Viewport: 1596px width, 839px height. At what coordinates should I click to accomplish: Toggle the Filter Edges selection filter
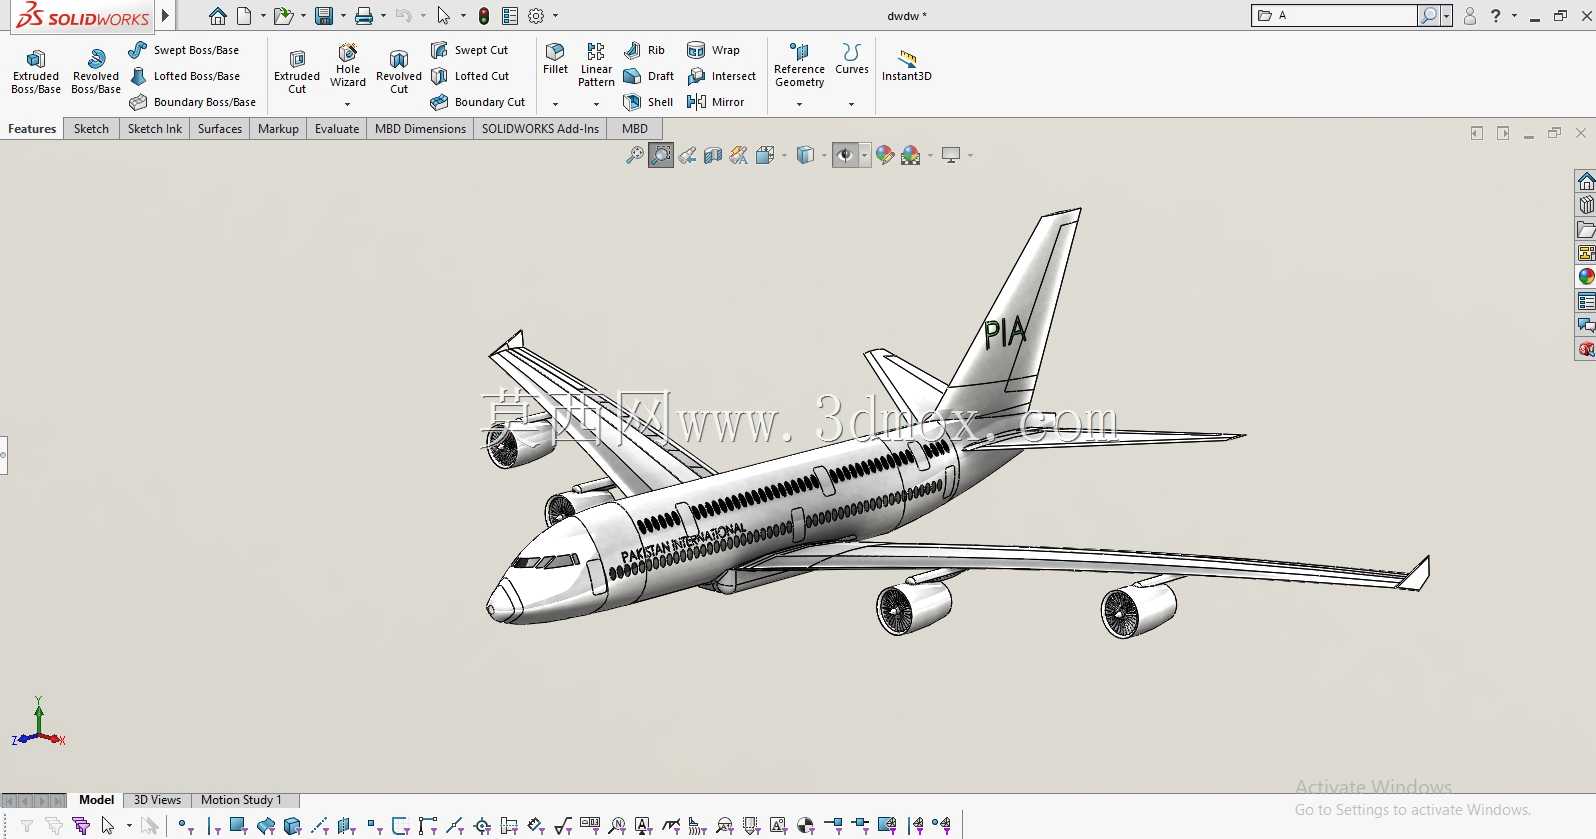point(213,826)
